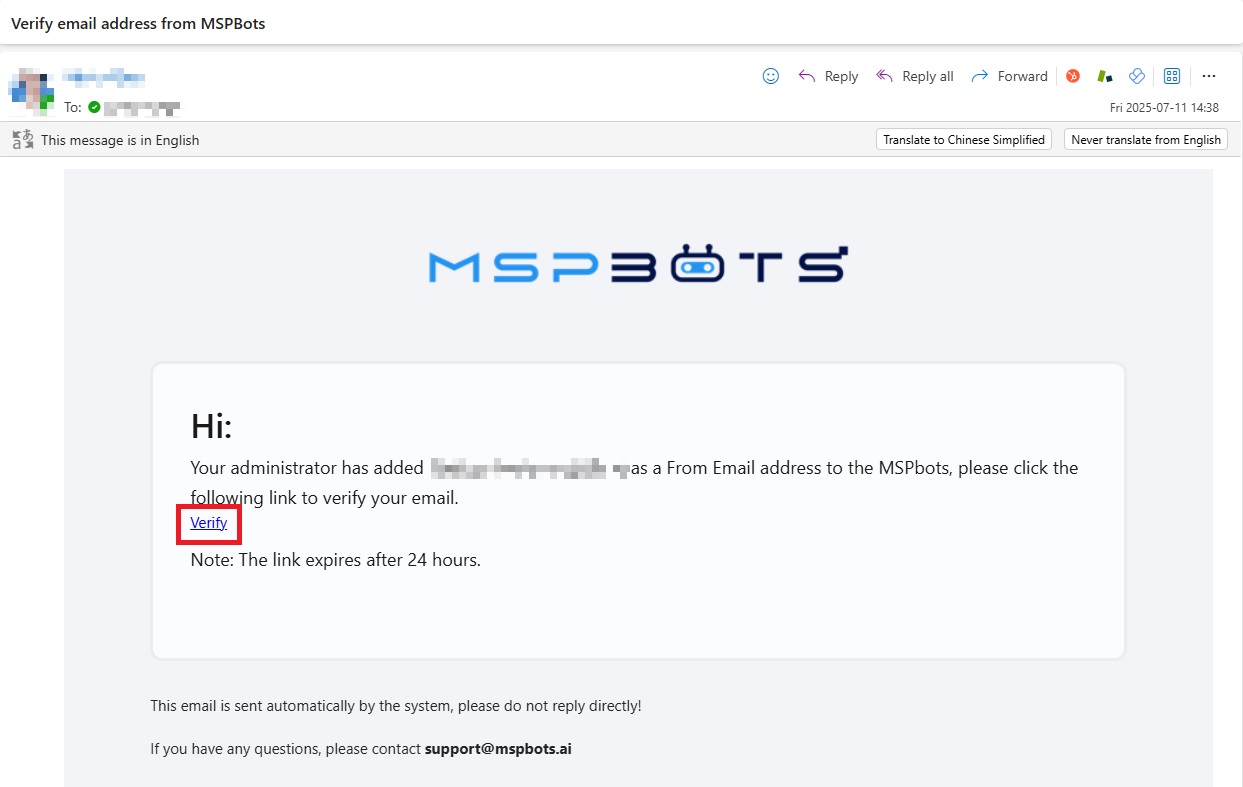Click the email received timestamp
The width and height of the screenshot is (1243, 787).
point(1166,107)
